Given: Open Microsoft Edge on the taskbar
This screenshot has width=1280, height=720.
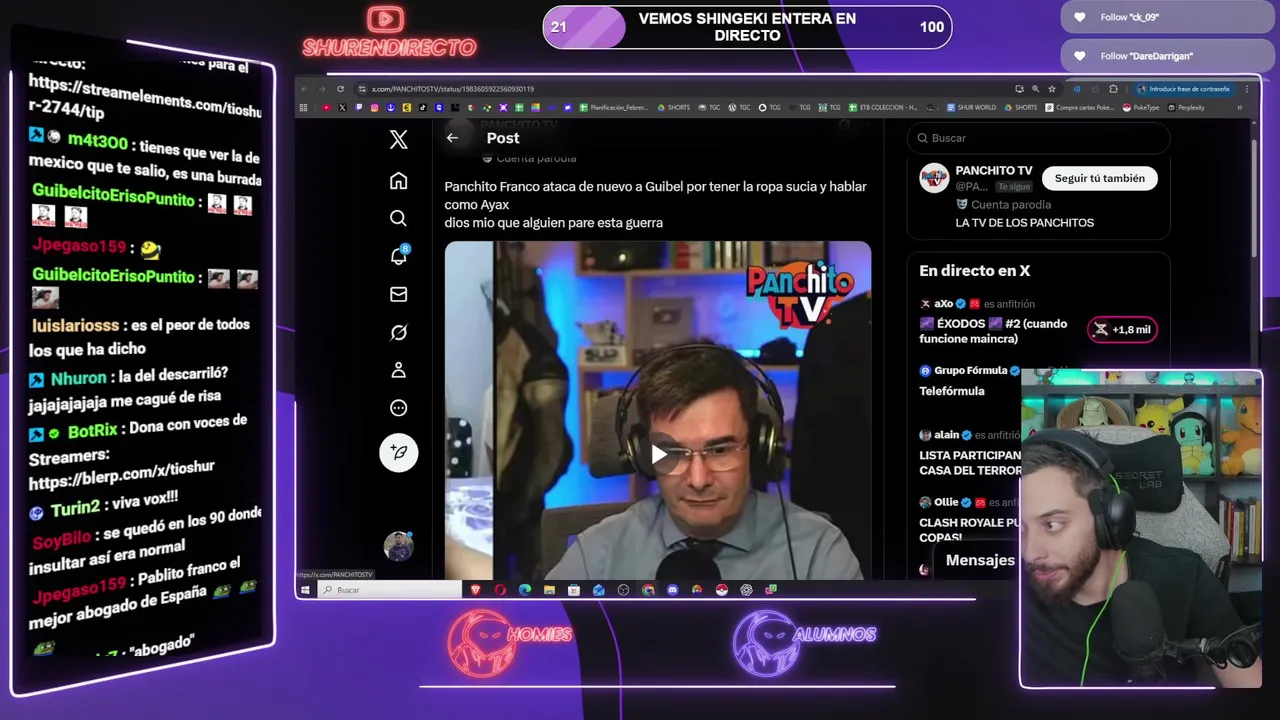Looking at the screenshot, I should tap(525, 590).
